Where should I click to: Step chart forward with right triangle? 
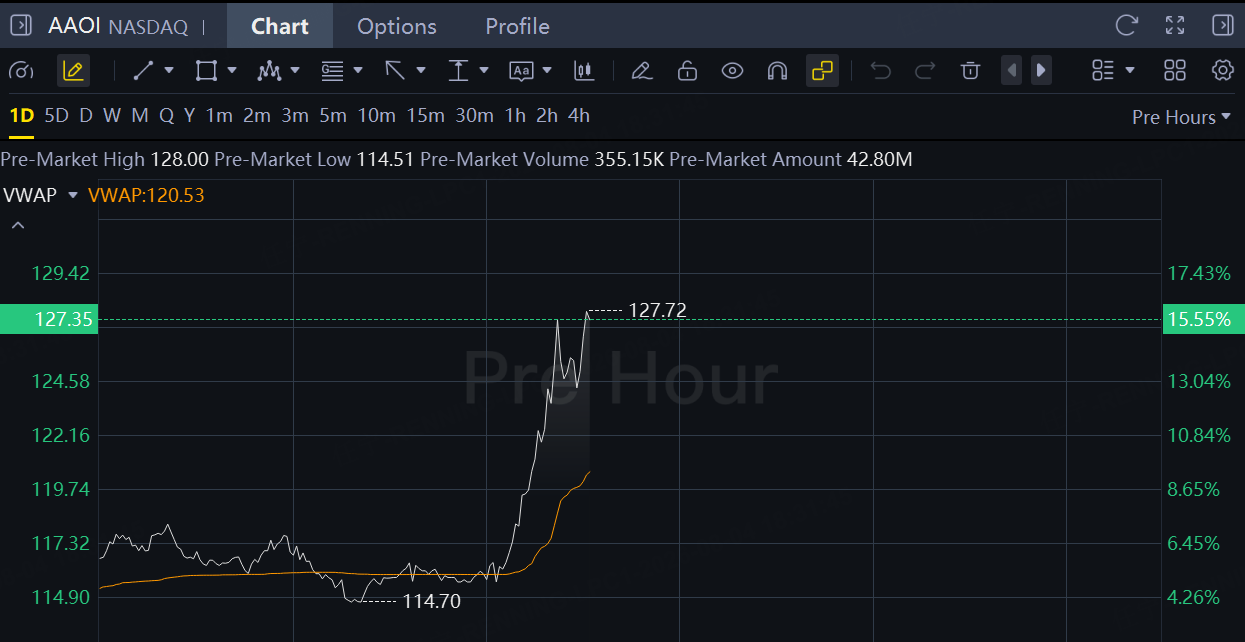1041,71
